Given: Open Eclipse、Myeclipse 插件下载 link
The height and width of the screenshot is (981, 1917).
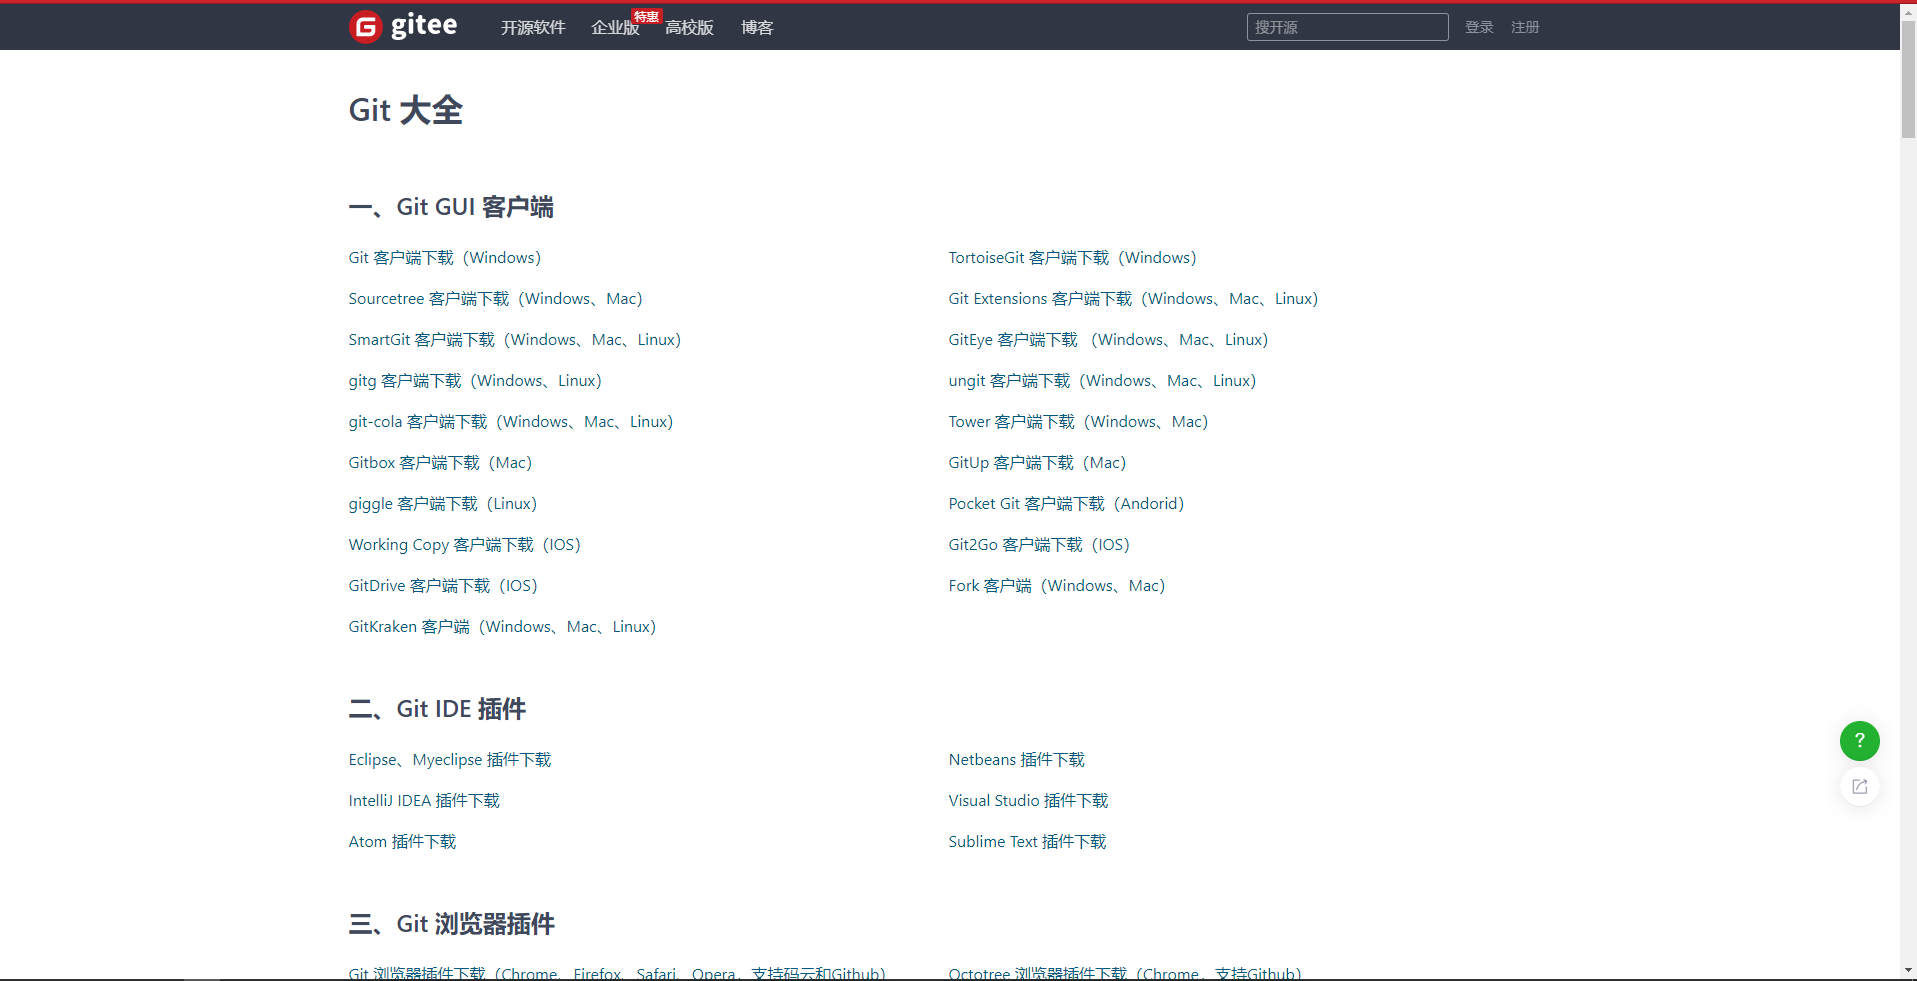Looking at the screenshot, I should pyautogui.click(x=450, y=760).
